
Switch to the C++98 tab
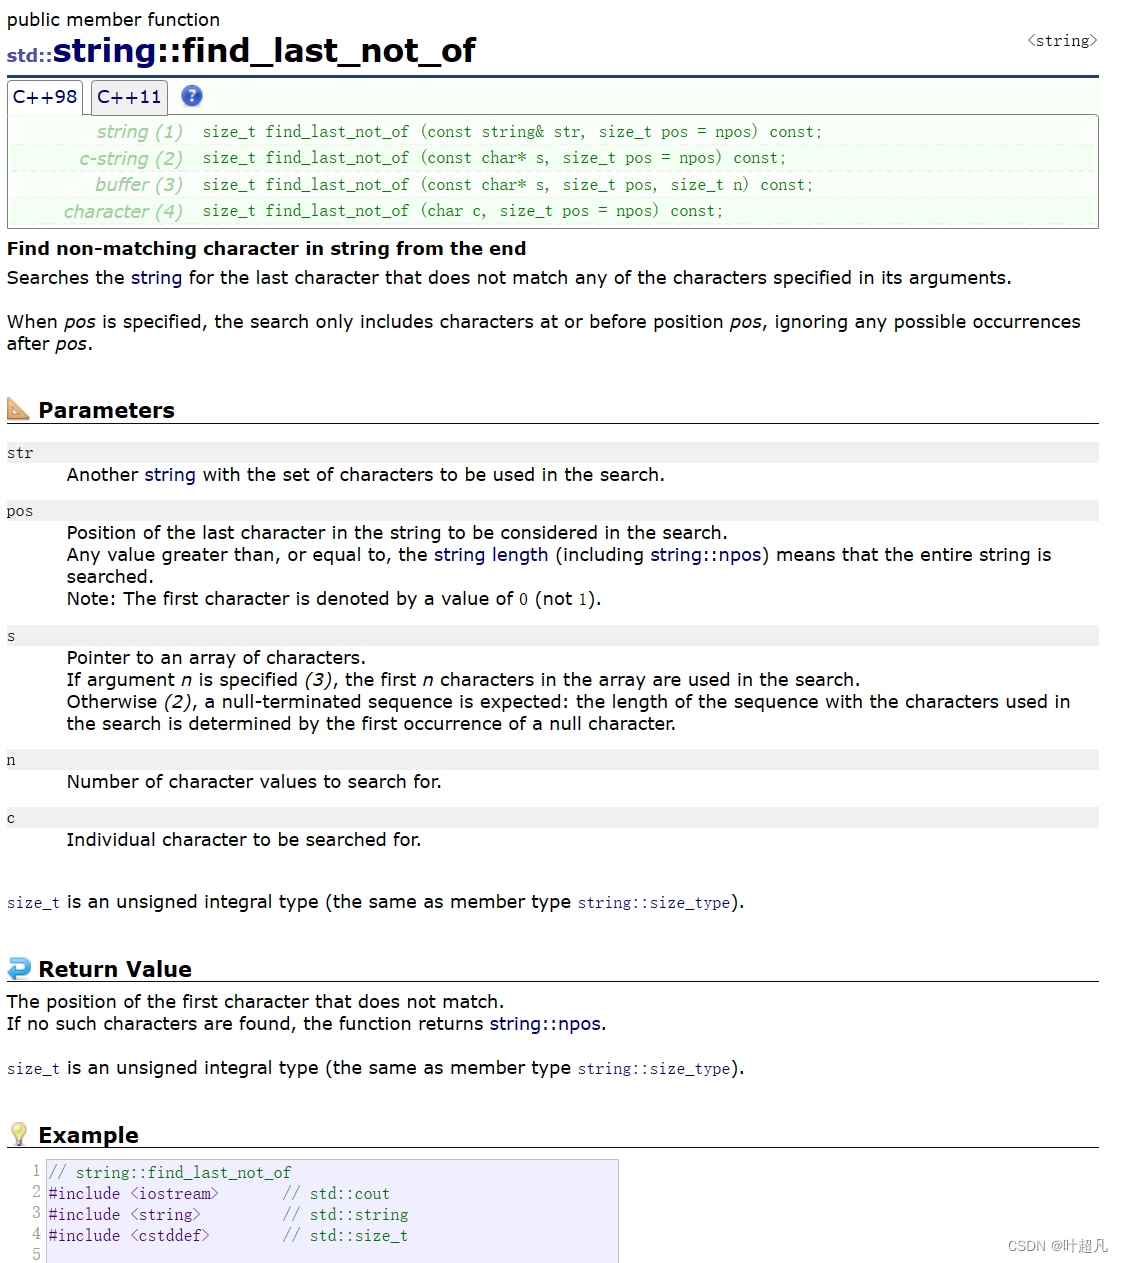coord(45,97)
